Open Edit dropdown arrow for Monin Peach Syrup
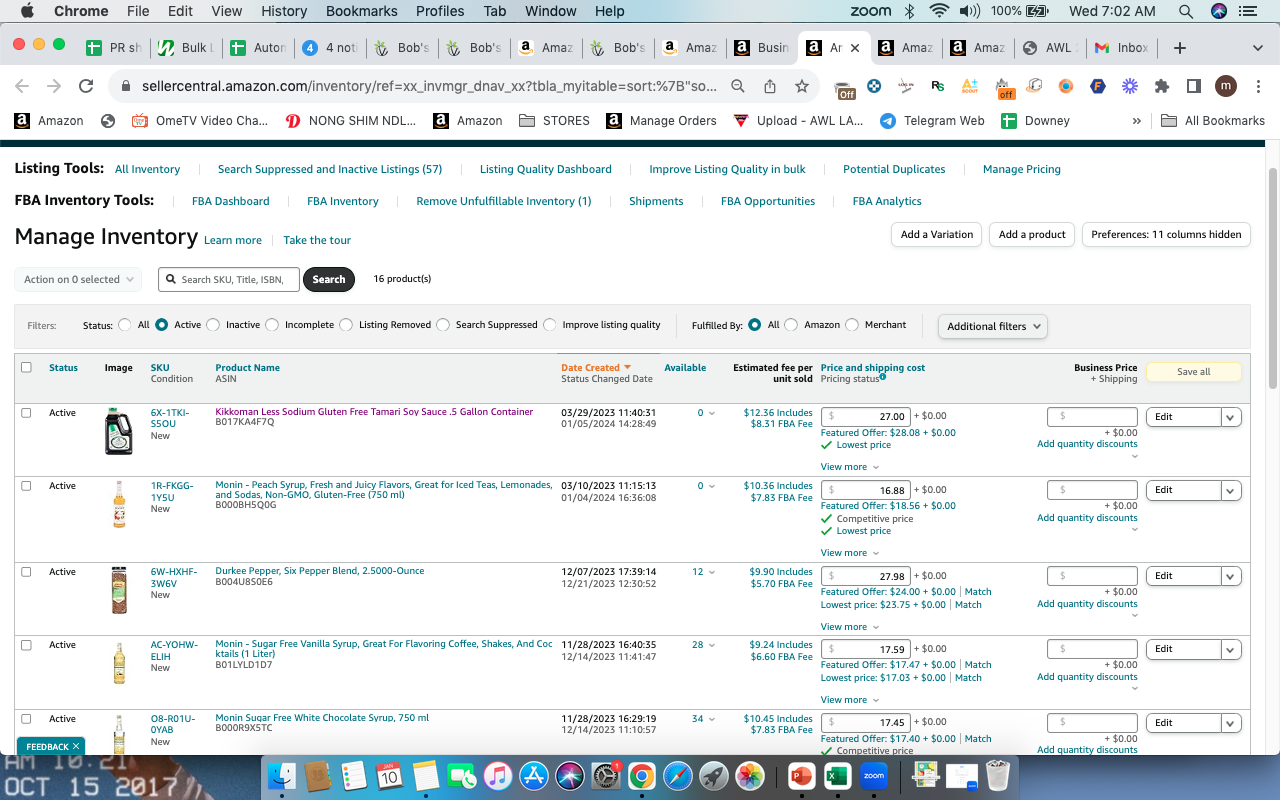 pos(1231,490)
